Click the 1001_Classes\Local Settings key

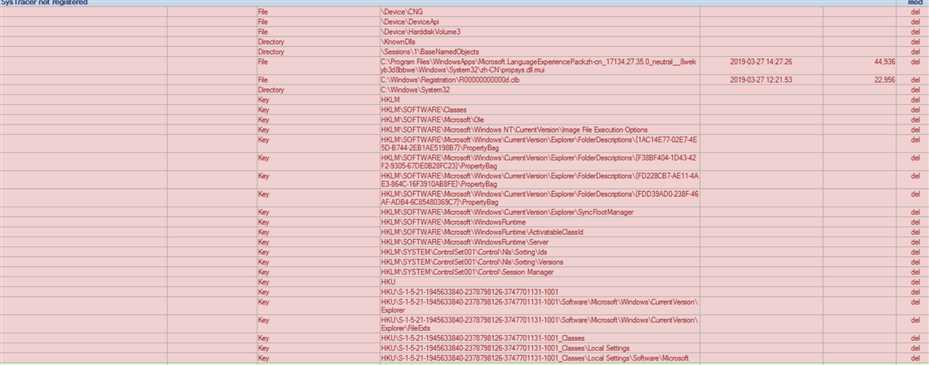point(505,348)
